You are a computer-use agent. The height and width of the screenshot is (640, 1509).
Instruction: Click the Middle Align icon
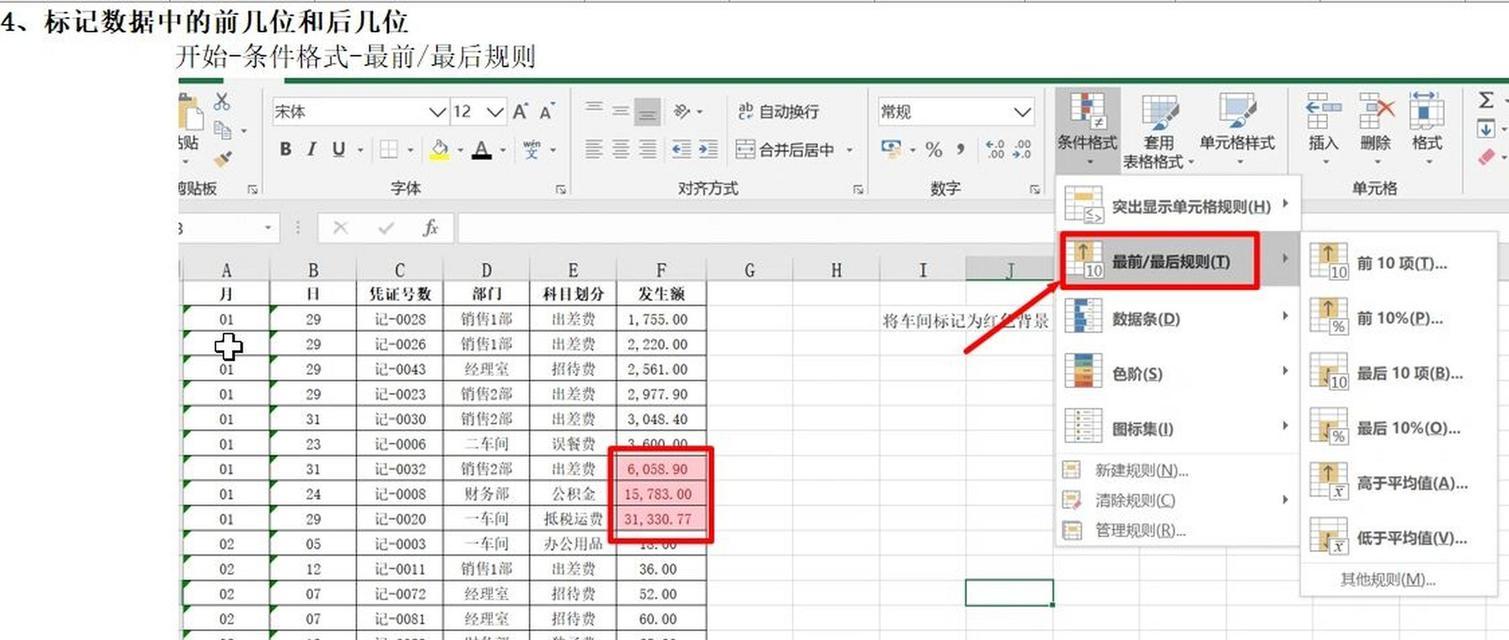(x=621, y=111)
